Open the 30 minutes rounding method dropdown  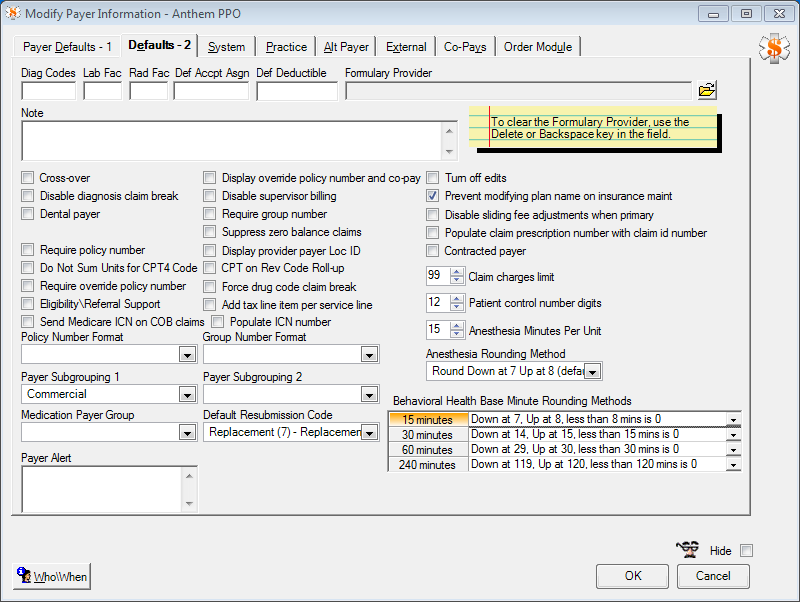[733, 435]
